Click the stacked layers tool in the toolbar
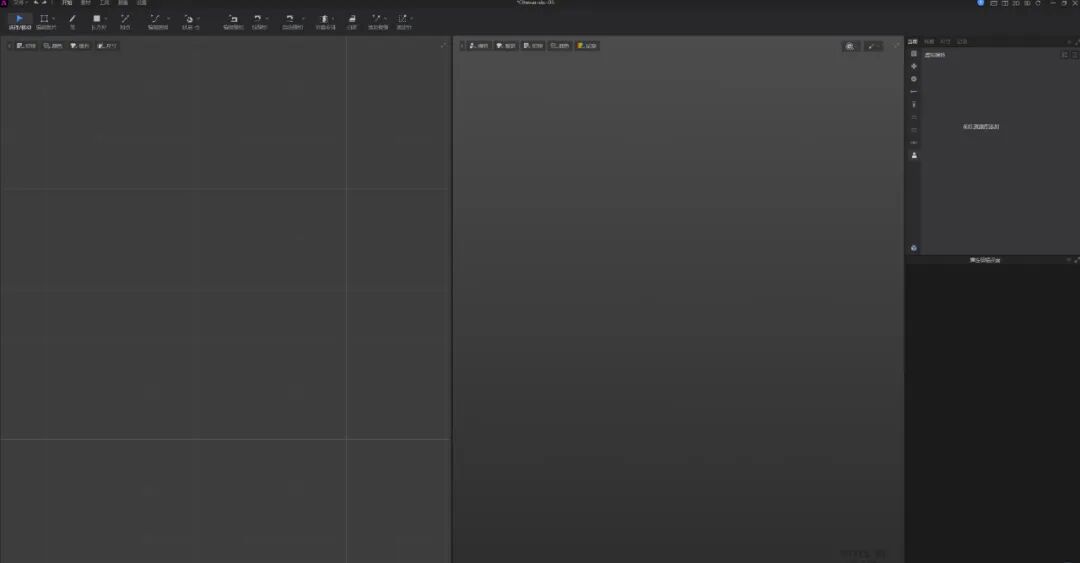The image size is (1080, 563). (x=352, y=21)
